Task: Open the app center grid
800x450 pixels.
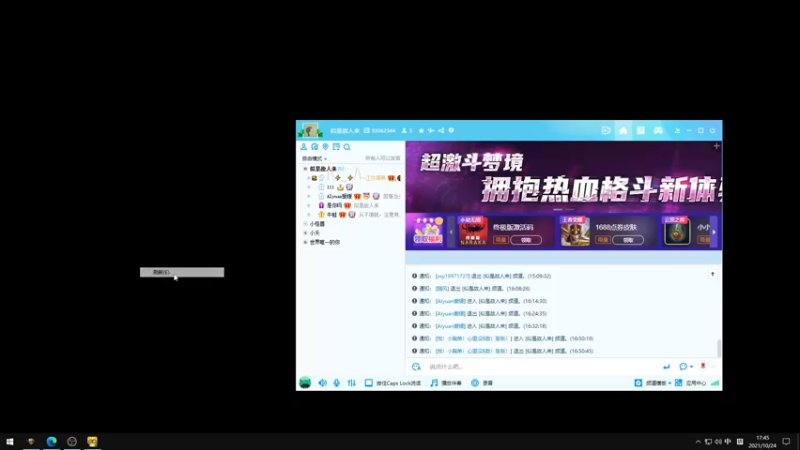Action: (690, 383)
